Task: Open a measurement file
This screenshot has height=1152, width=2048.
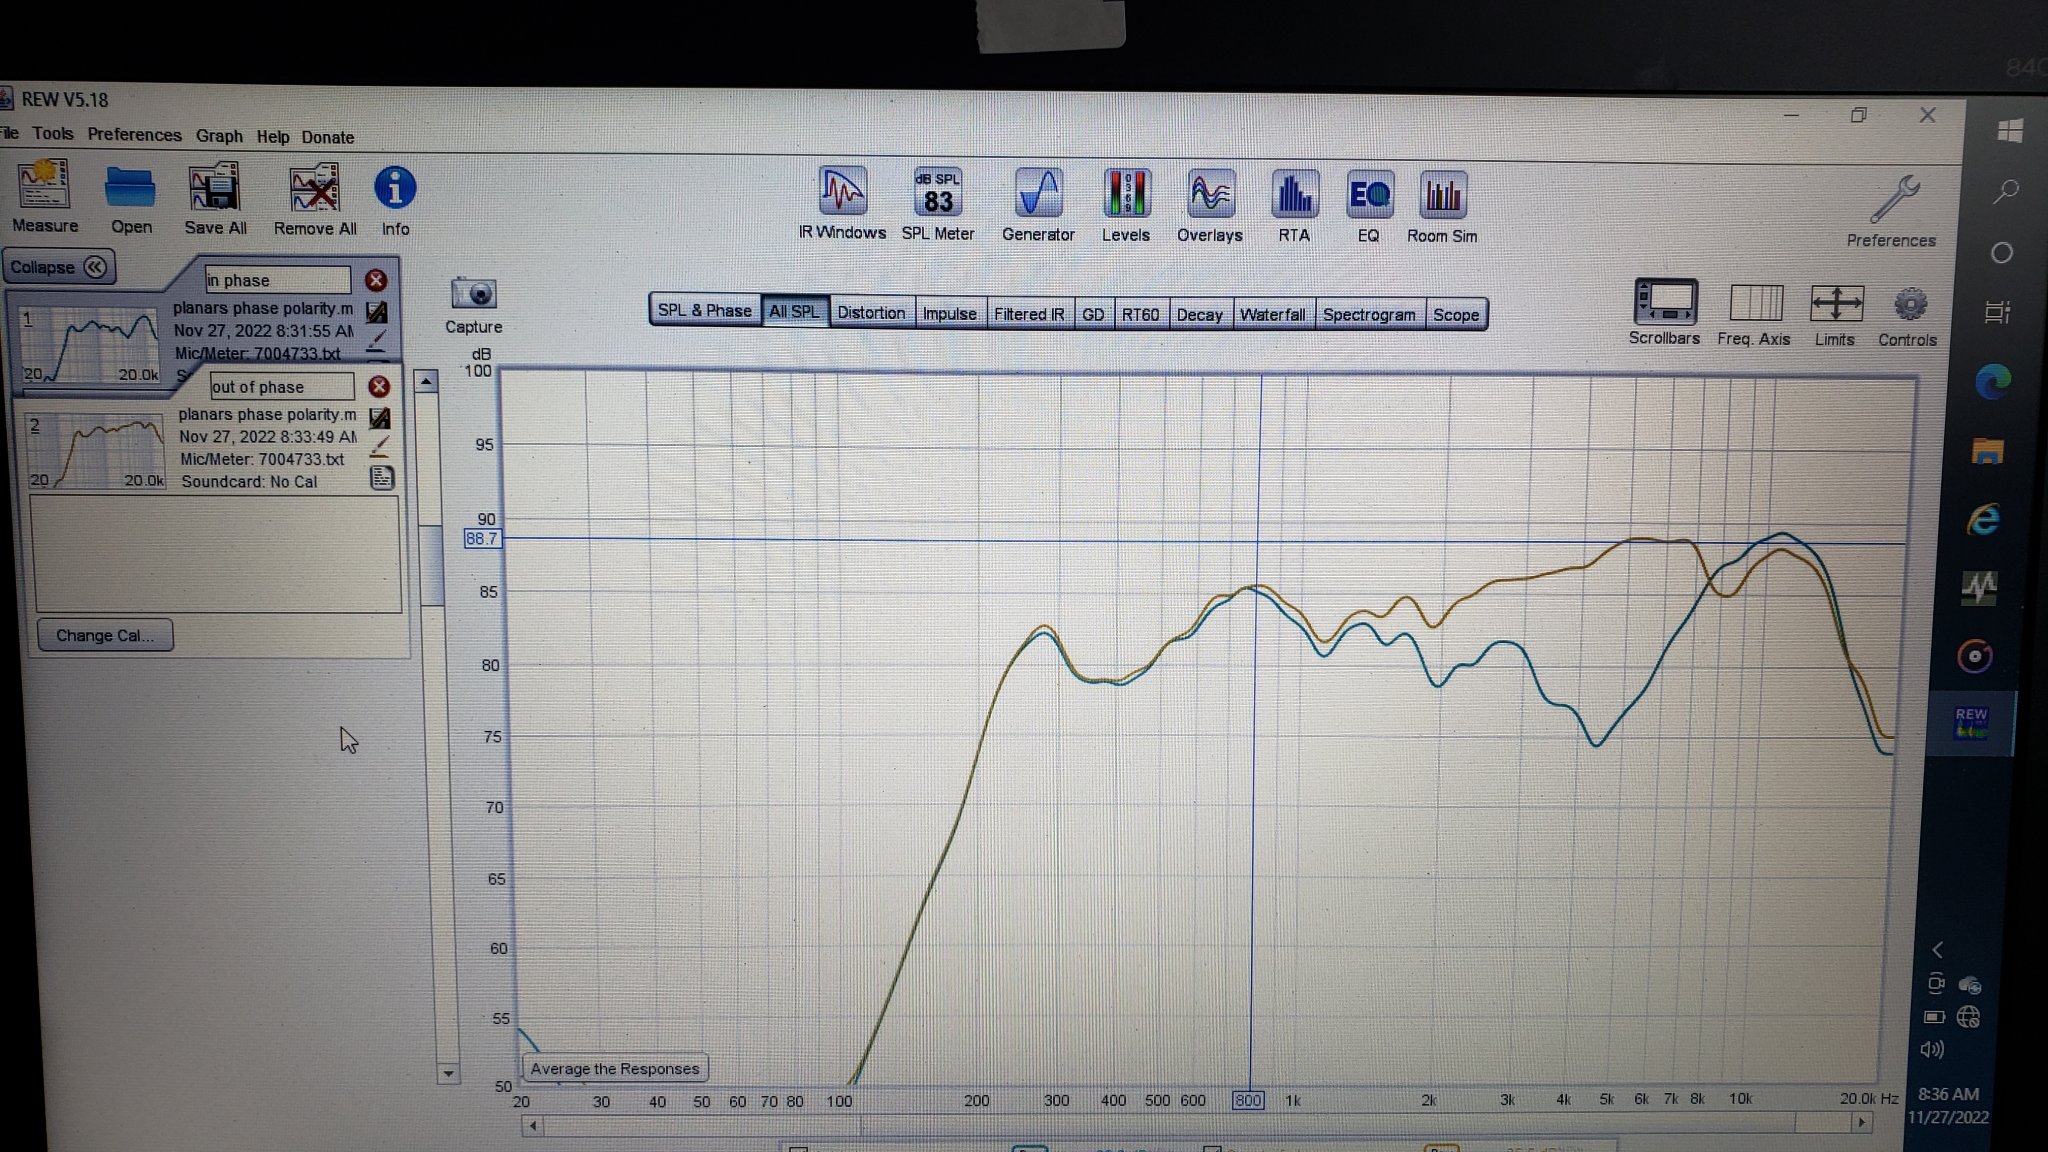Action: coord(131,198)
